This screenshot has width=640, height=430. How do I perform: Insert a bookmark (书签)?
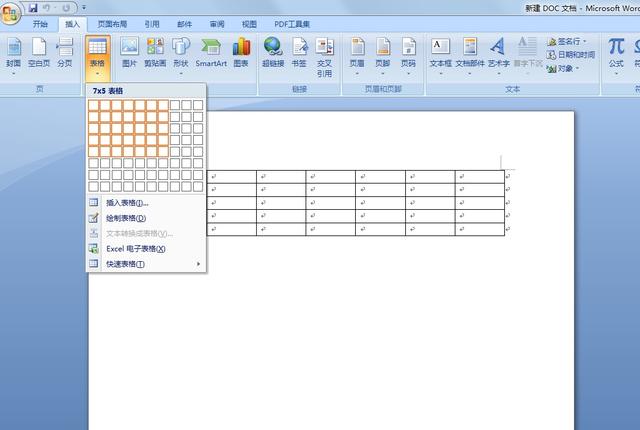(299, 52)
